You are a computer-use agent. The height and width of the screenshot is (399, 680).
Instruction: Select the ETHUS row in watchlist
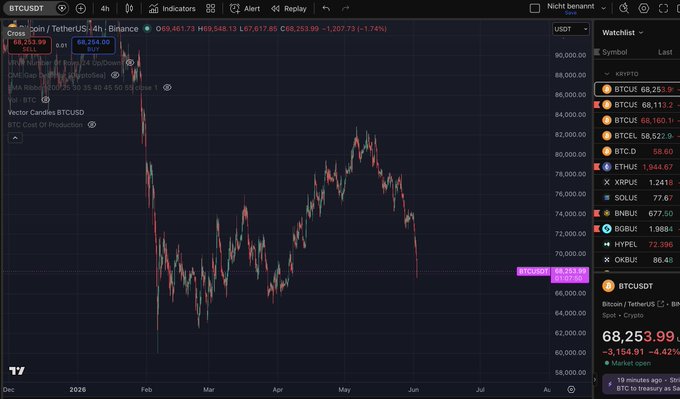(637, 167)
